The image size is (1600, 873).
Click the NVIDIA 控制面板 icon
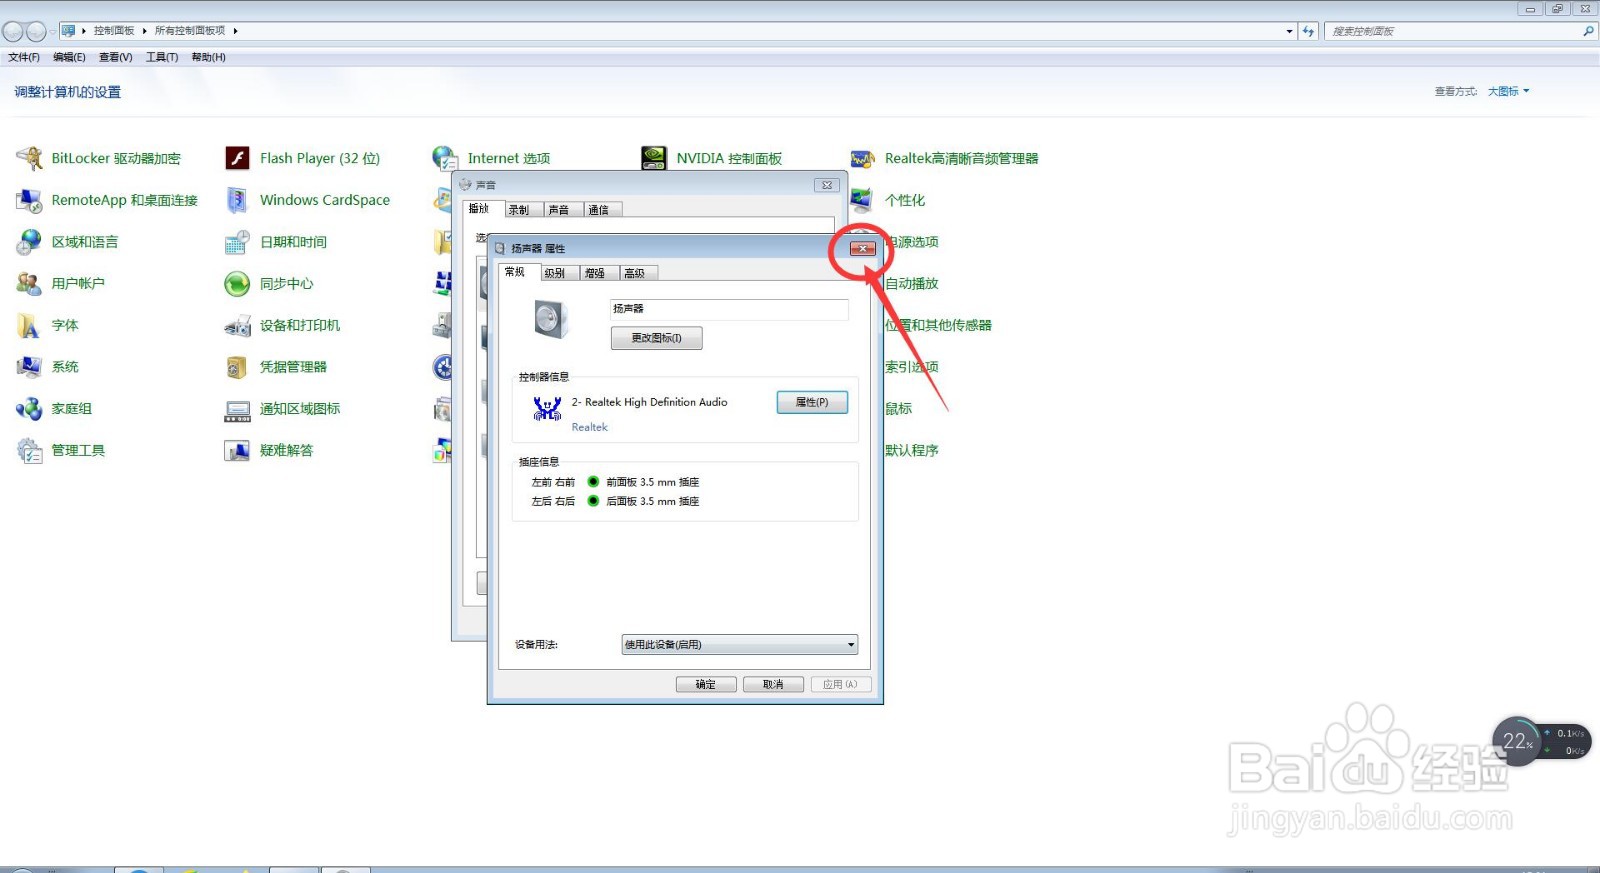654,158
